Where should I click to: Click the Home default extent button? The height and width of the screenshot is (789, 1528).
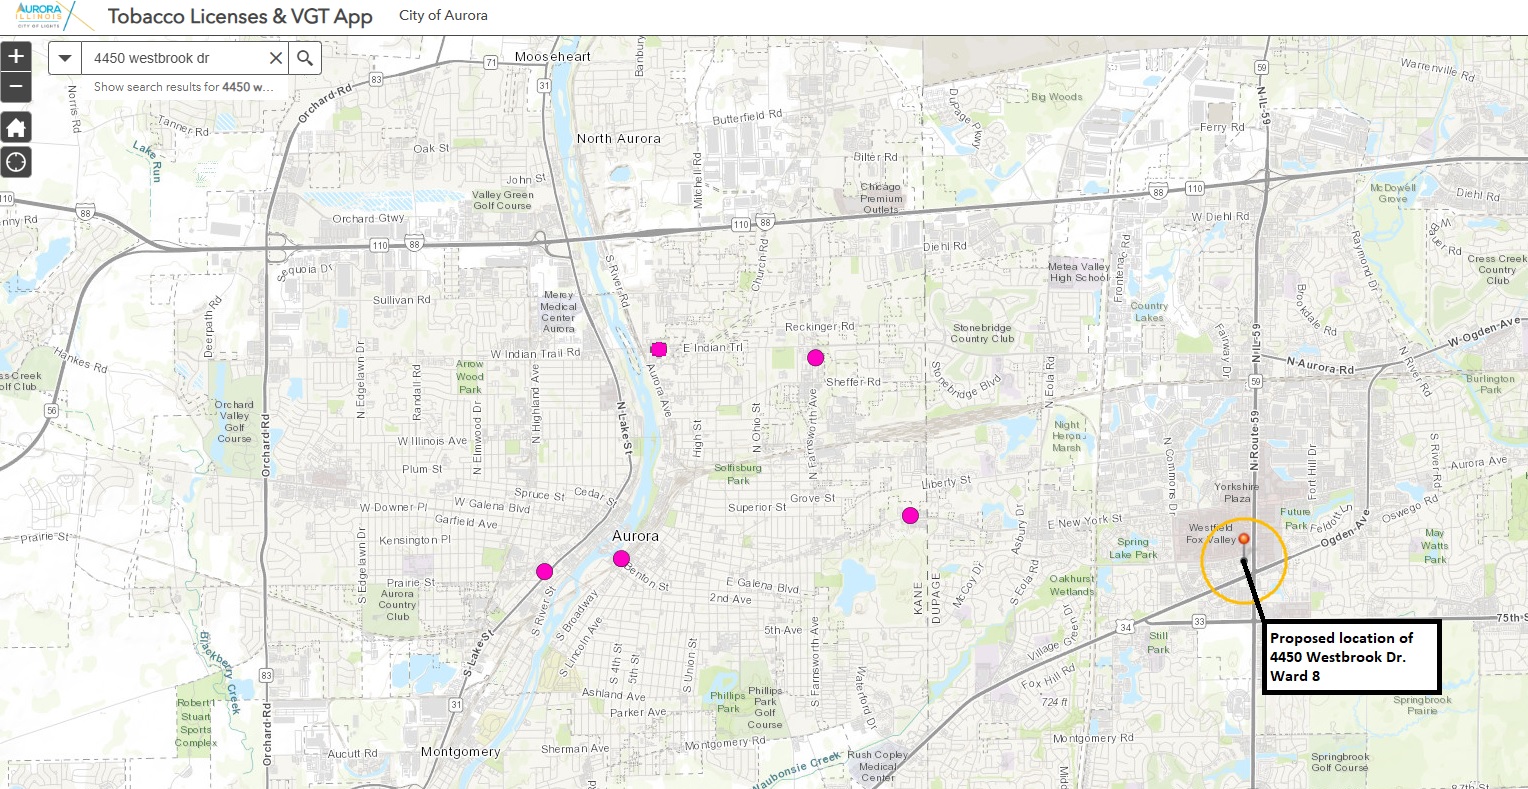click(16, 128)
